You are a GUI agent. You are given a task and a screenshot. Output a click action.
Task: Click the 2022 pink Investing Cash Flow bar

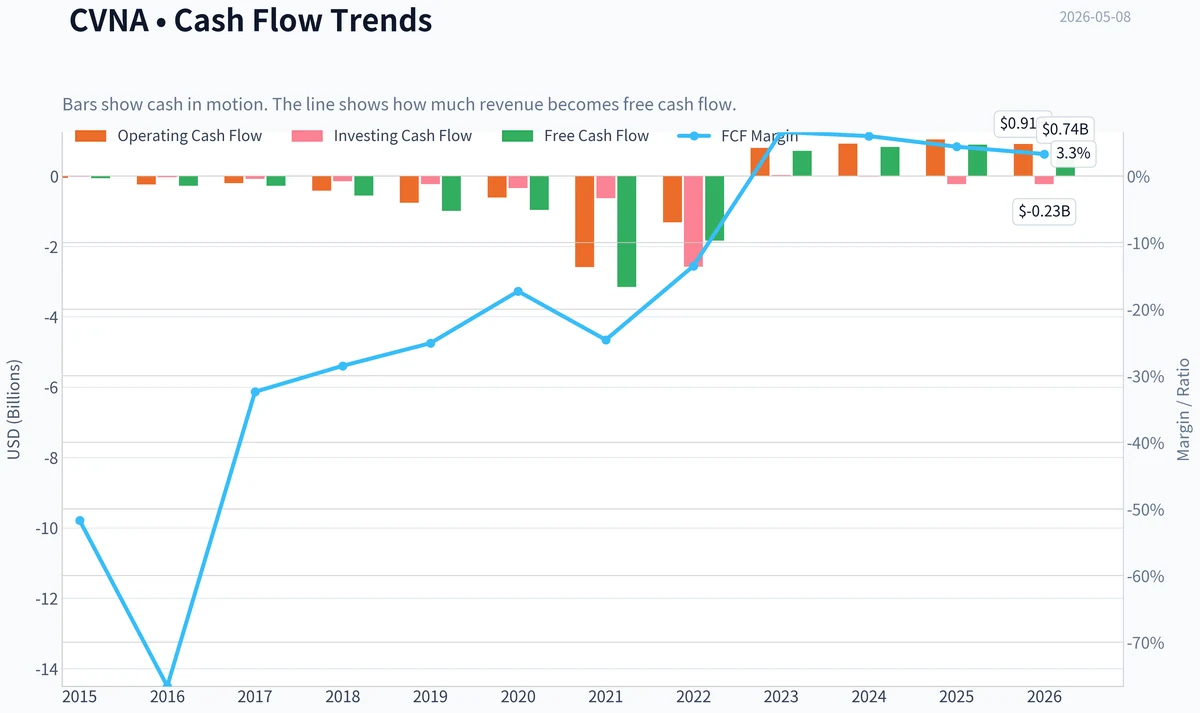[693, 222]
